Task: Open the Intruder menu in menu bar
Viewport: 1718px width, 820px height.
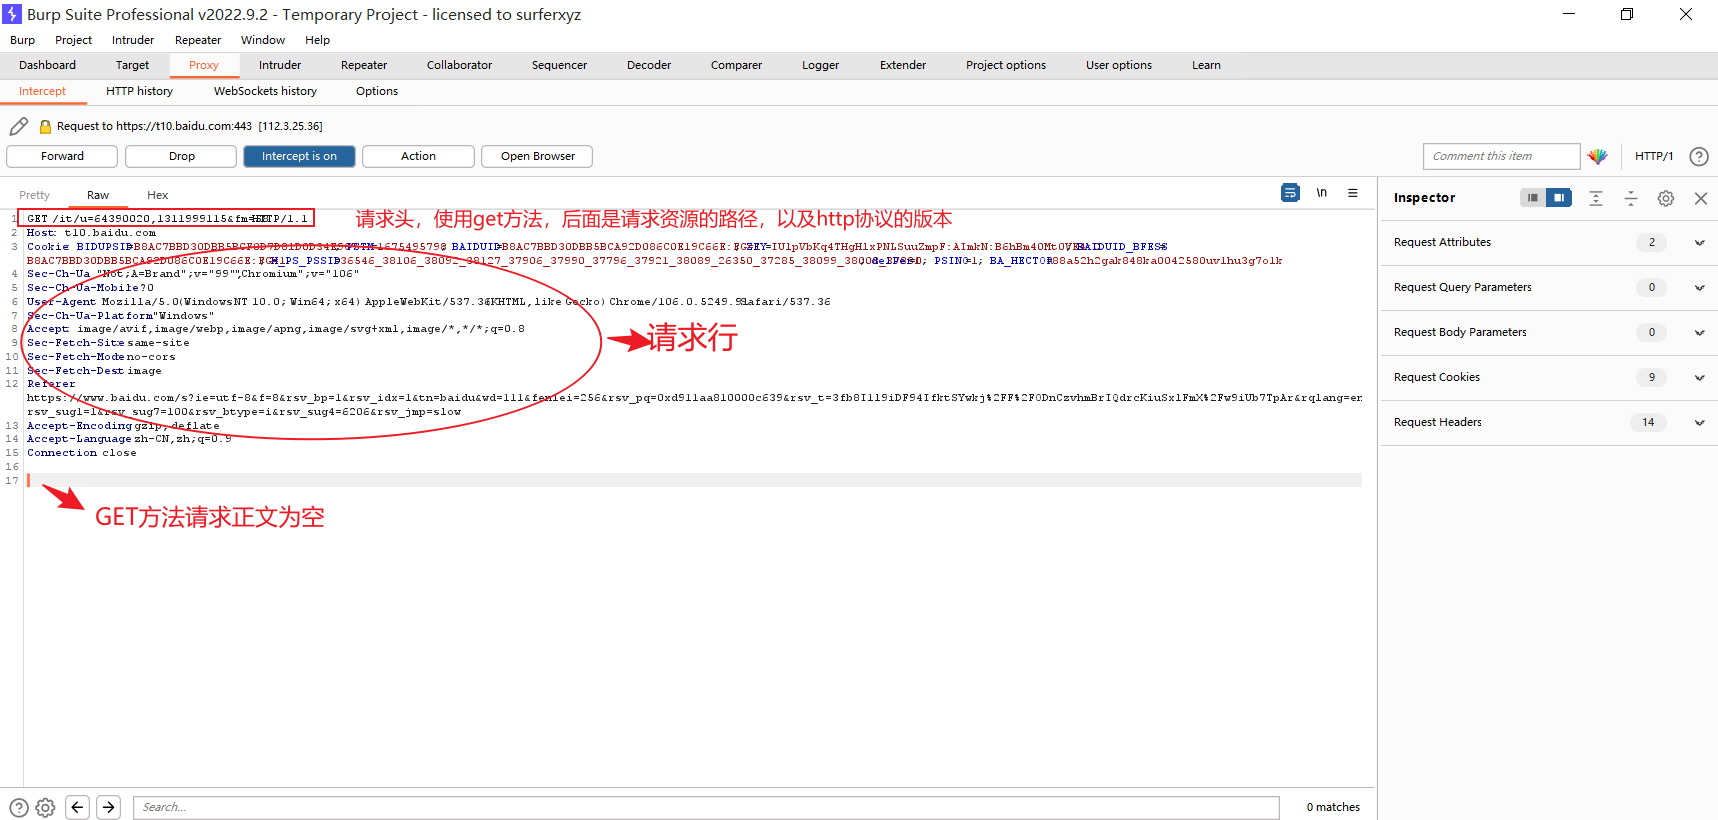Action: pos(133,40)
